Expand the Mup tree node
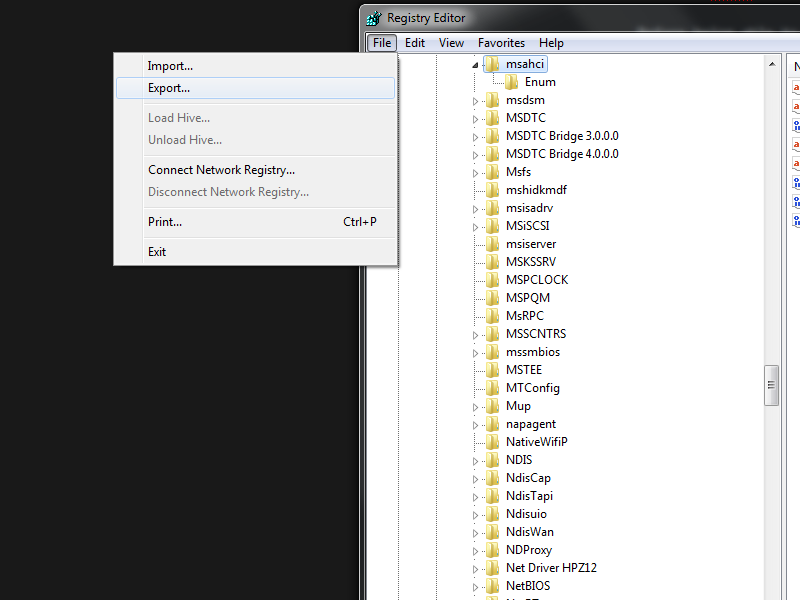This screenshot has width=800, height=600. 475,407
